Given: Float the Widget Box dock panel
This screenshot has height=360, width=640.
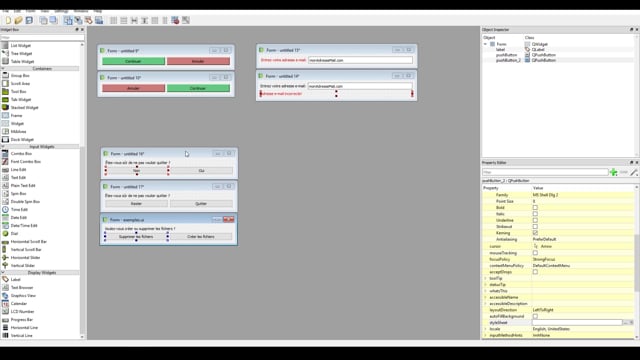Looking at the screenshot, I should pos(77,29).
